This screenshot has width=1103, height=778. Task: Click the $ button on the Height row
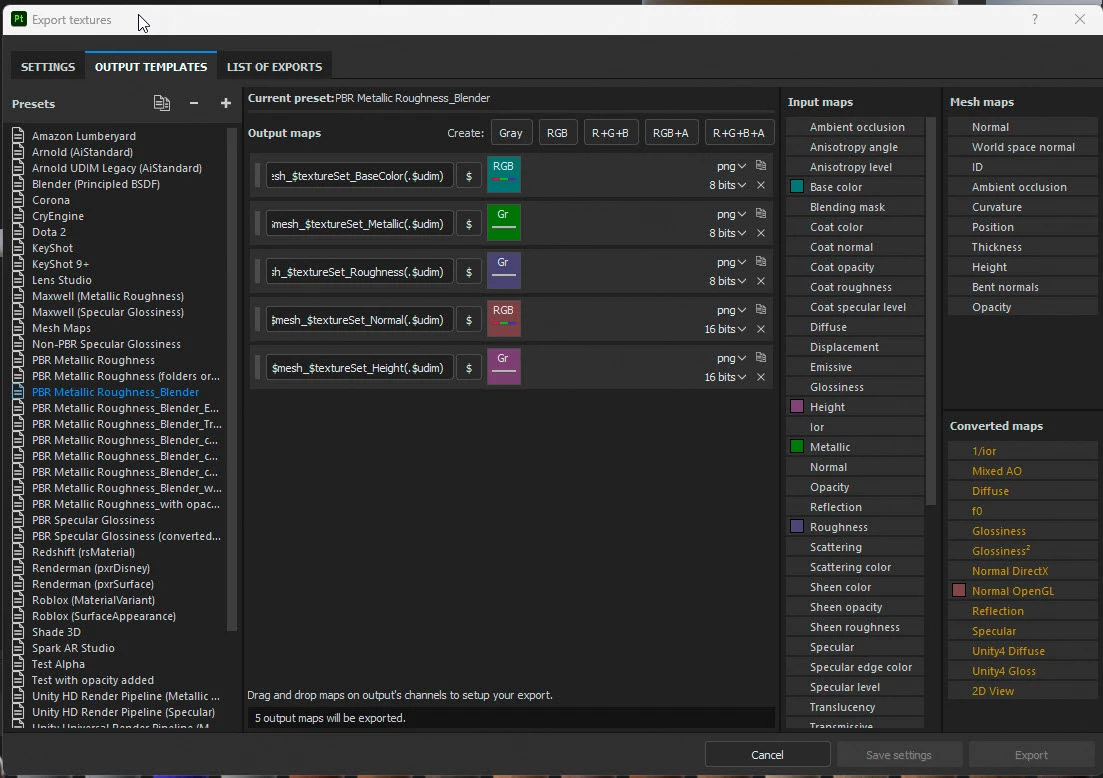[x=468, y=368]
